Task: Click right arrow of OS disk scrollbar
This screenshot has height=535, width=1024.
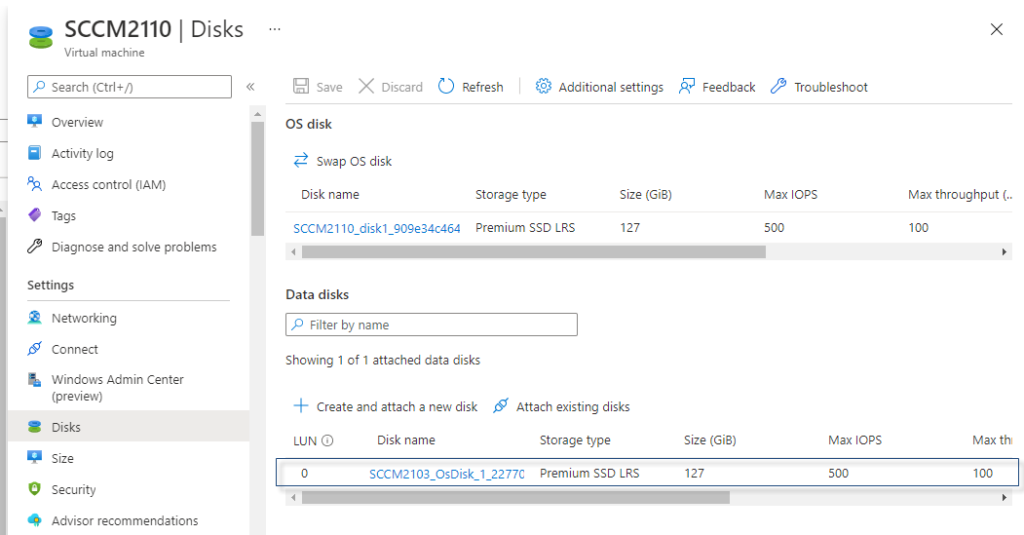Action: point(1004,251)
